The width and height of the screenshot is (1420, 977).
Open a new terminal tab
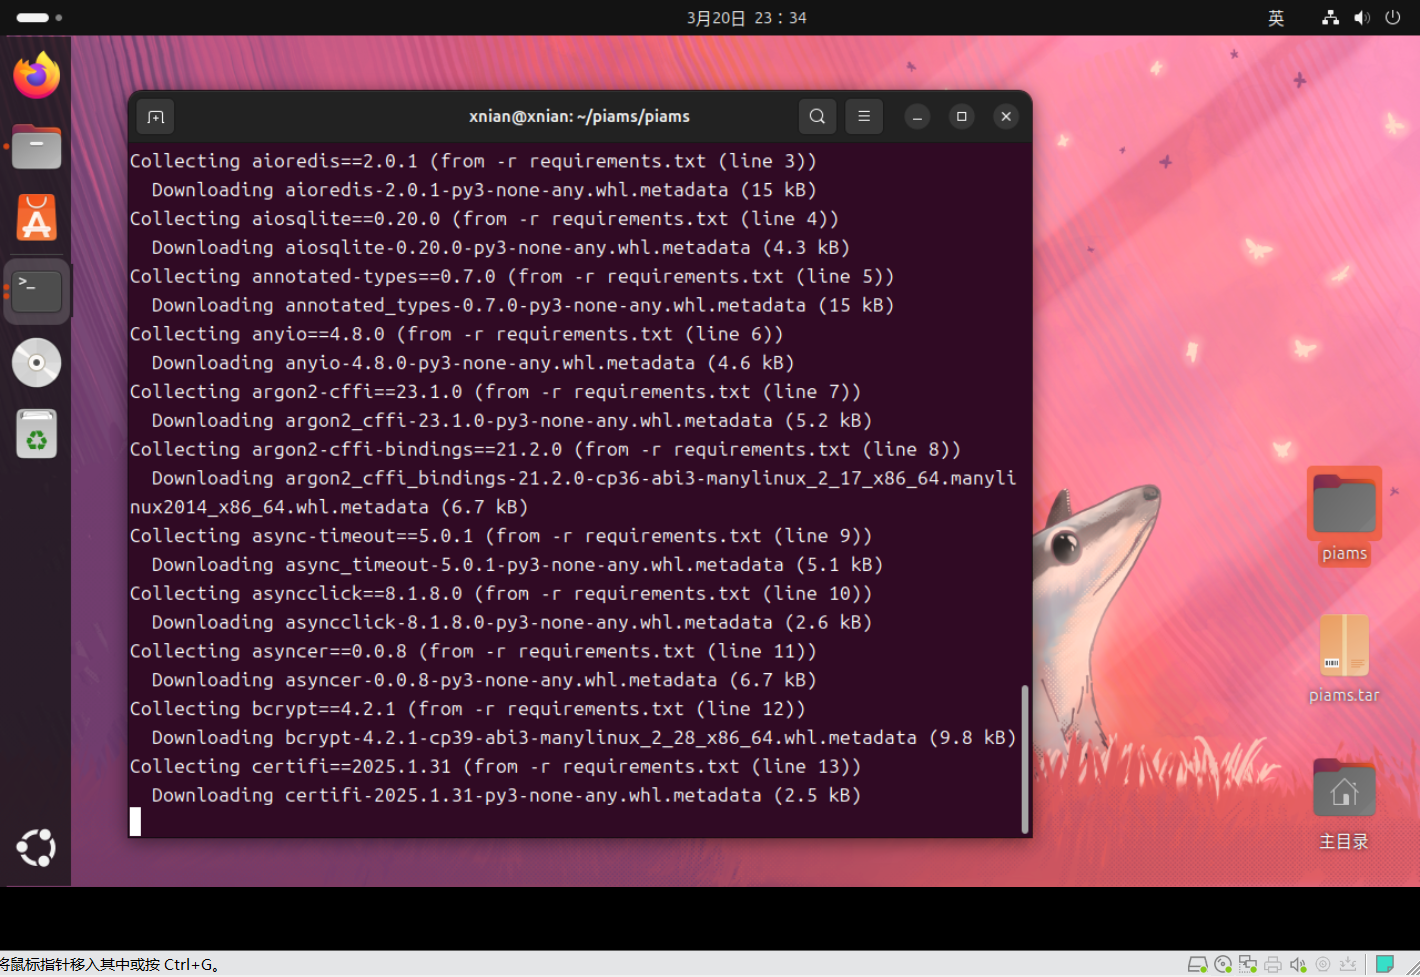pyautogui.click(x=156, y=117)
